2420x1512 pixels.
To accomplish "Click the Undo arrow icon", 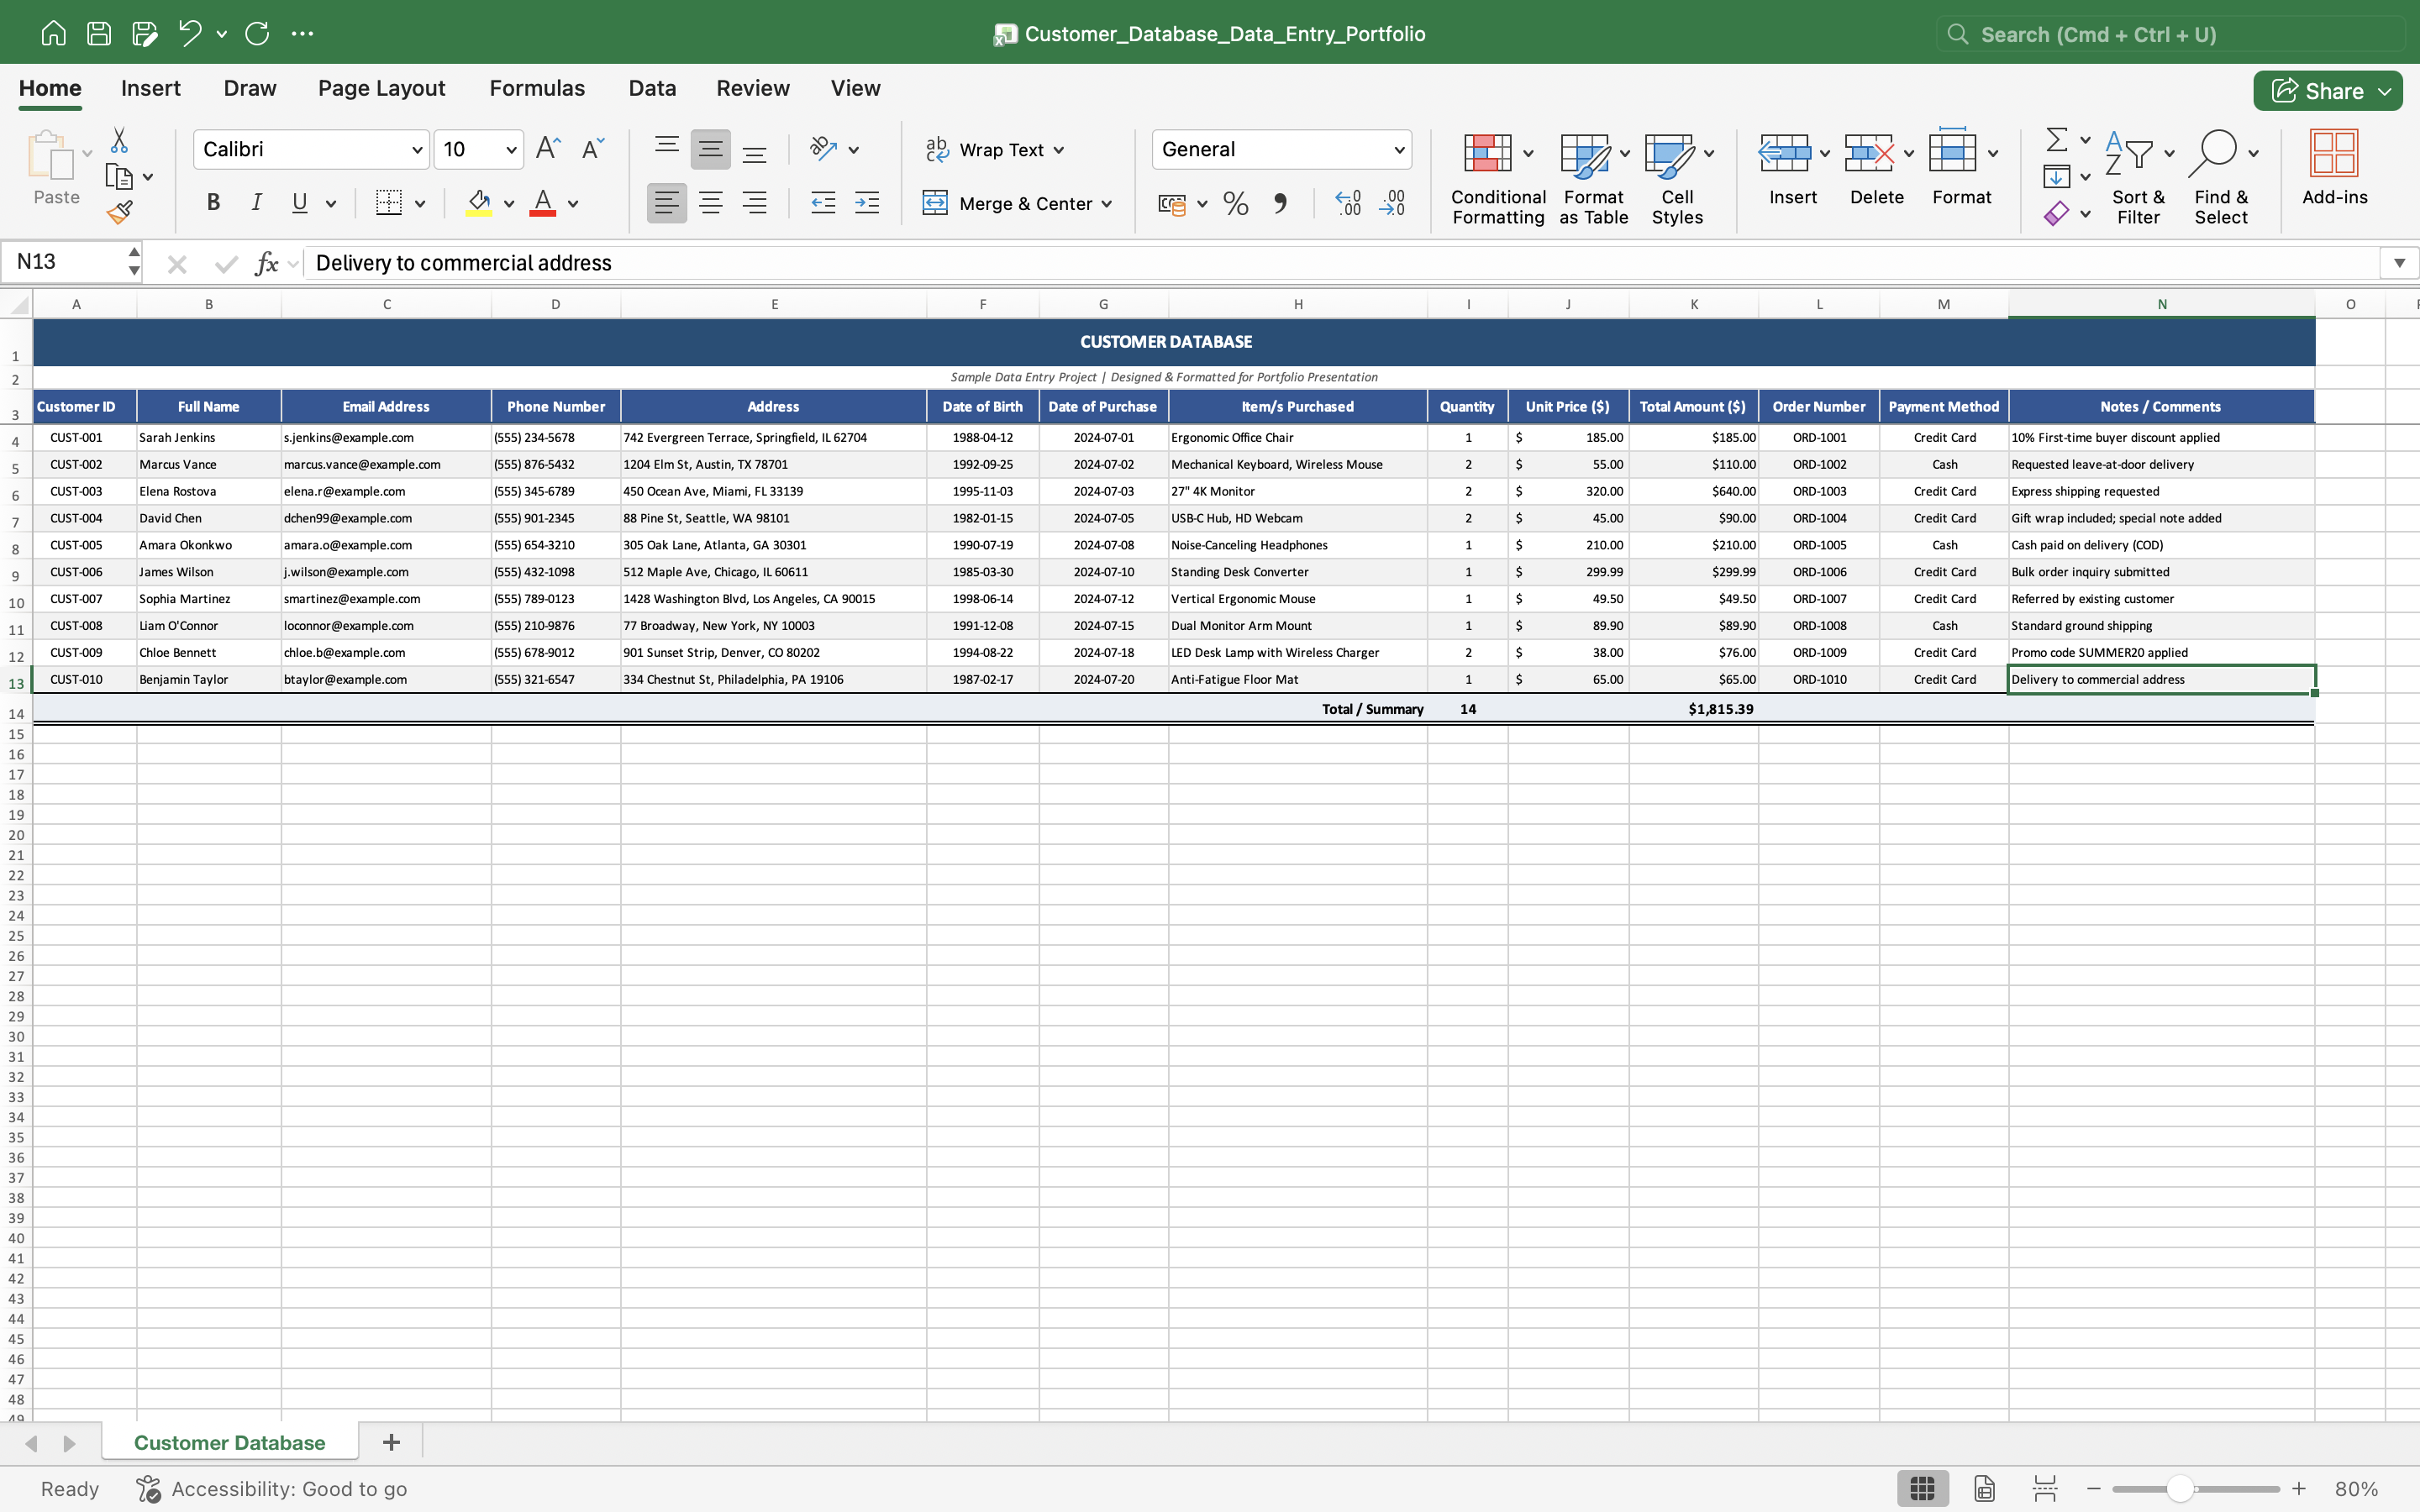I will pos(190,33).
